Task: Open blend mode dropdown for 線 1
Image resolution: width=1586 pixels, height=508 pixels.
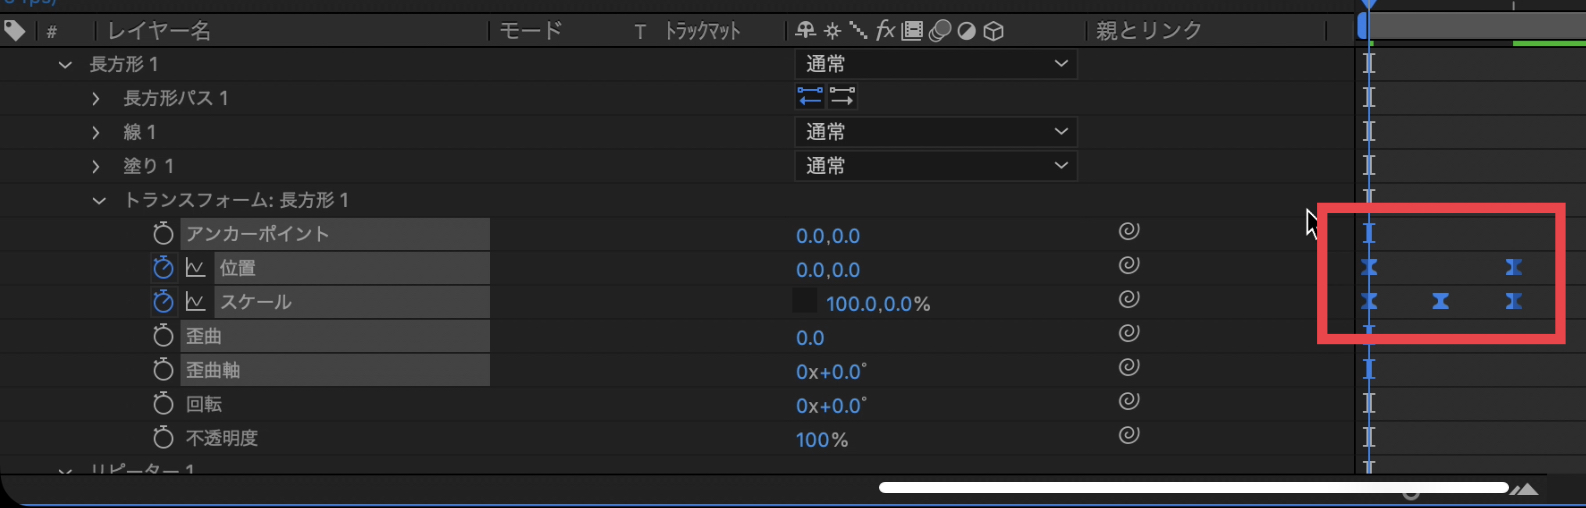Action: click(x=936, y=132)
